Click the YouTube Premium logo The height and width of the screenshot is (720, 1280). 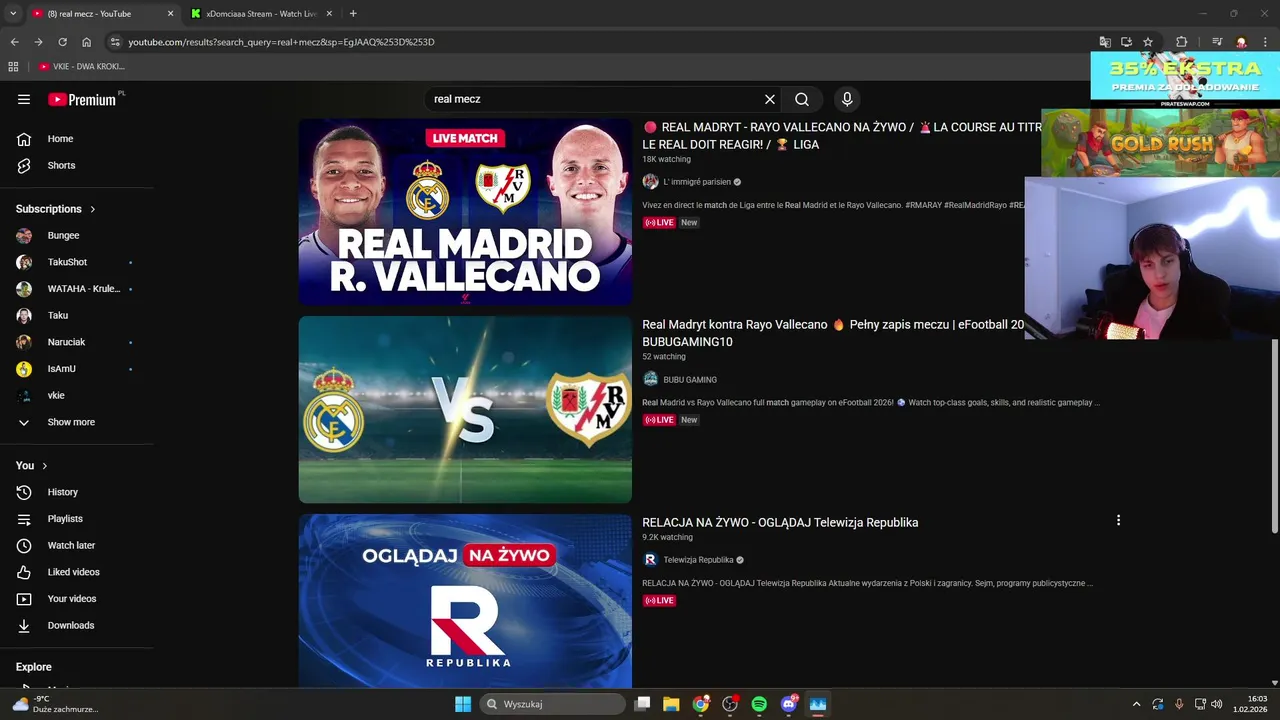click(82, 99)
